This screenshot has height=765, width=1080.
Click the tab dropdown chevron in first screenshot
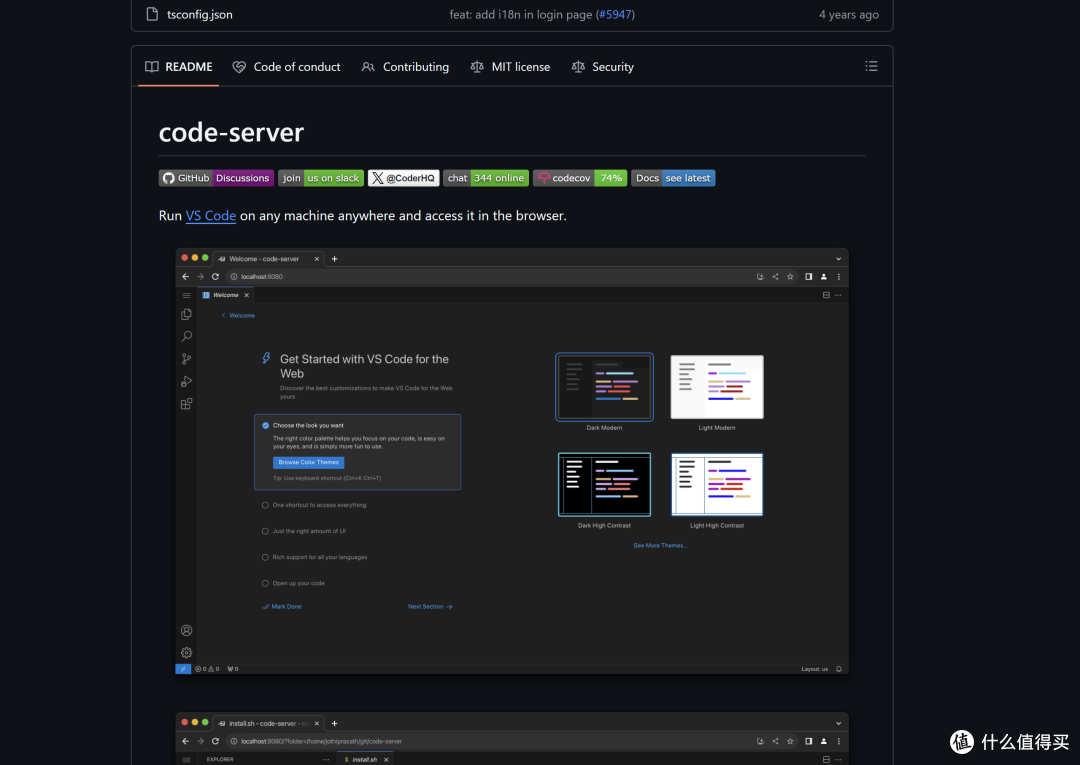(838, 259)
